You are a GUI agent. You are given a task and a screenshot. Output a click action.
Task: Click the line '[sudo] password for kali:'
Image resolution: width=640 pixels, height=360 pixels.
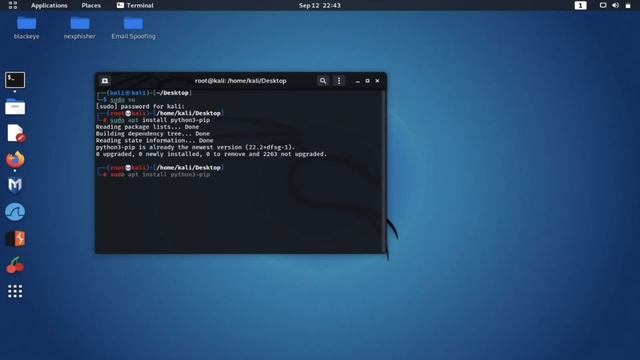140,107
